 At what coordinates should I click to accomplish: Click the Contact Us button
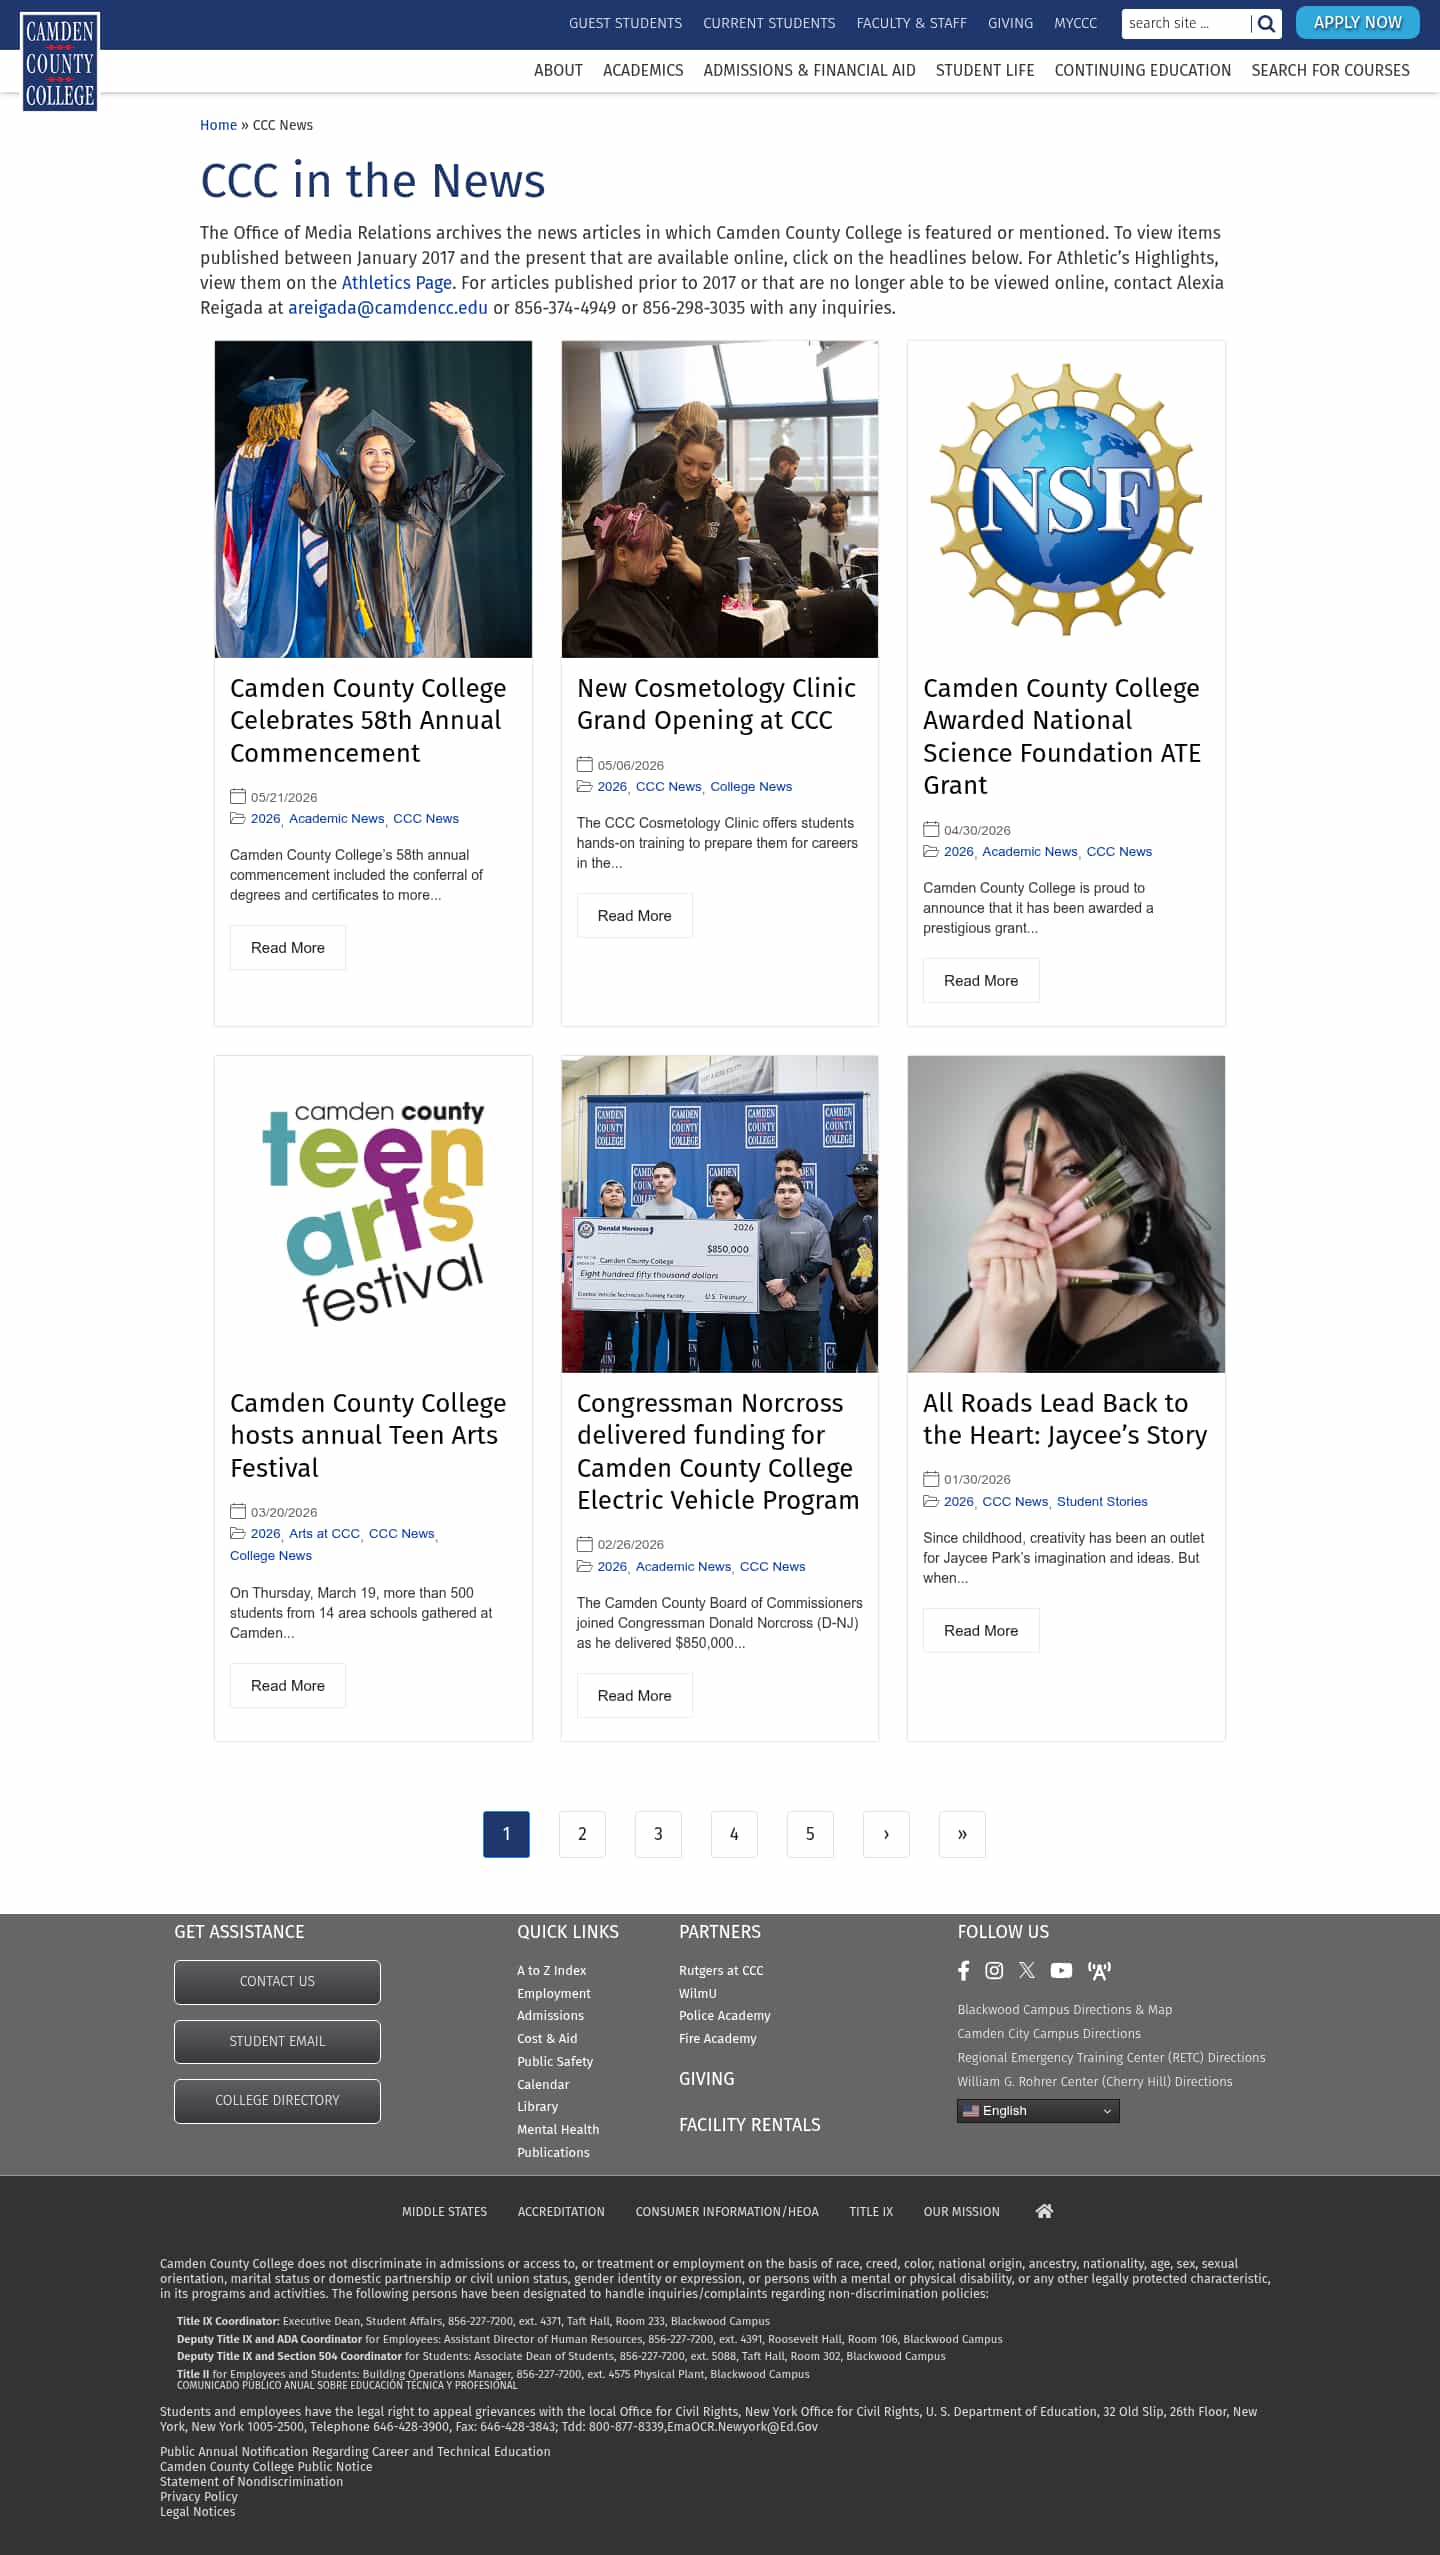(x=277, y=1982)
